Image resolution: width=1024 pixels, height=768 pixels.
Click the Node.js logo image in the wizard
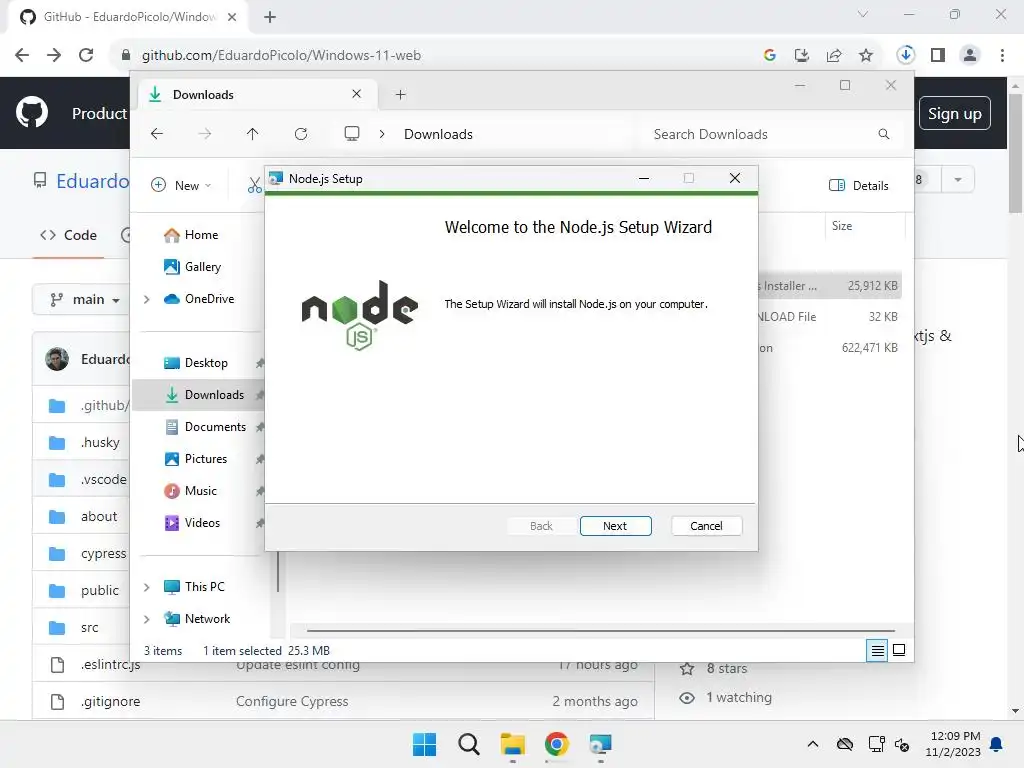pos(360,315)
